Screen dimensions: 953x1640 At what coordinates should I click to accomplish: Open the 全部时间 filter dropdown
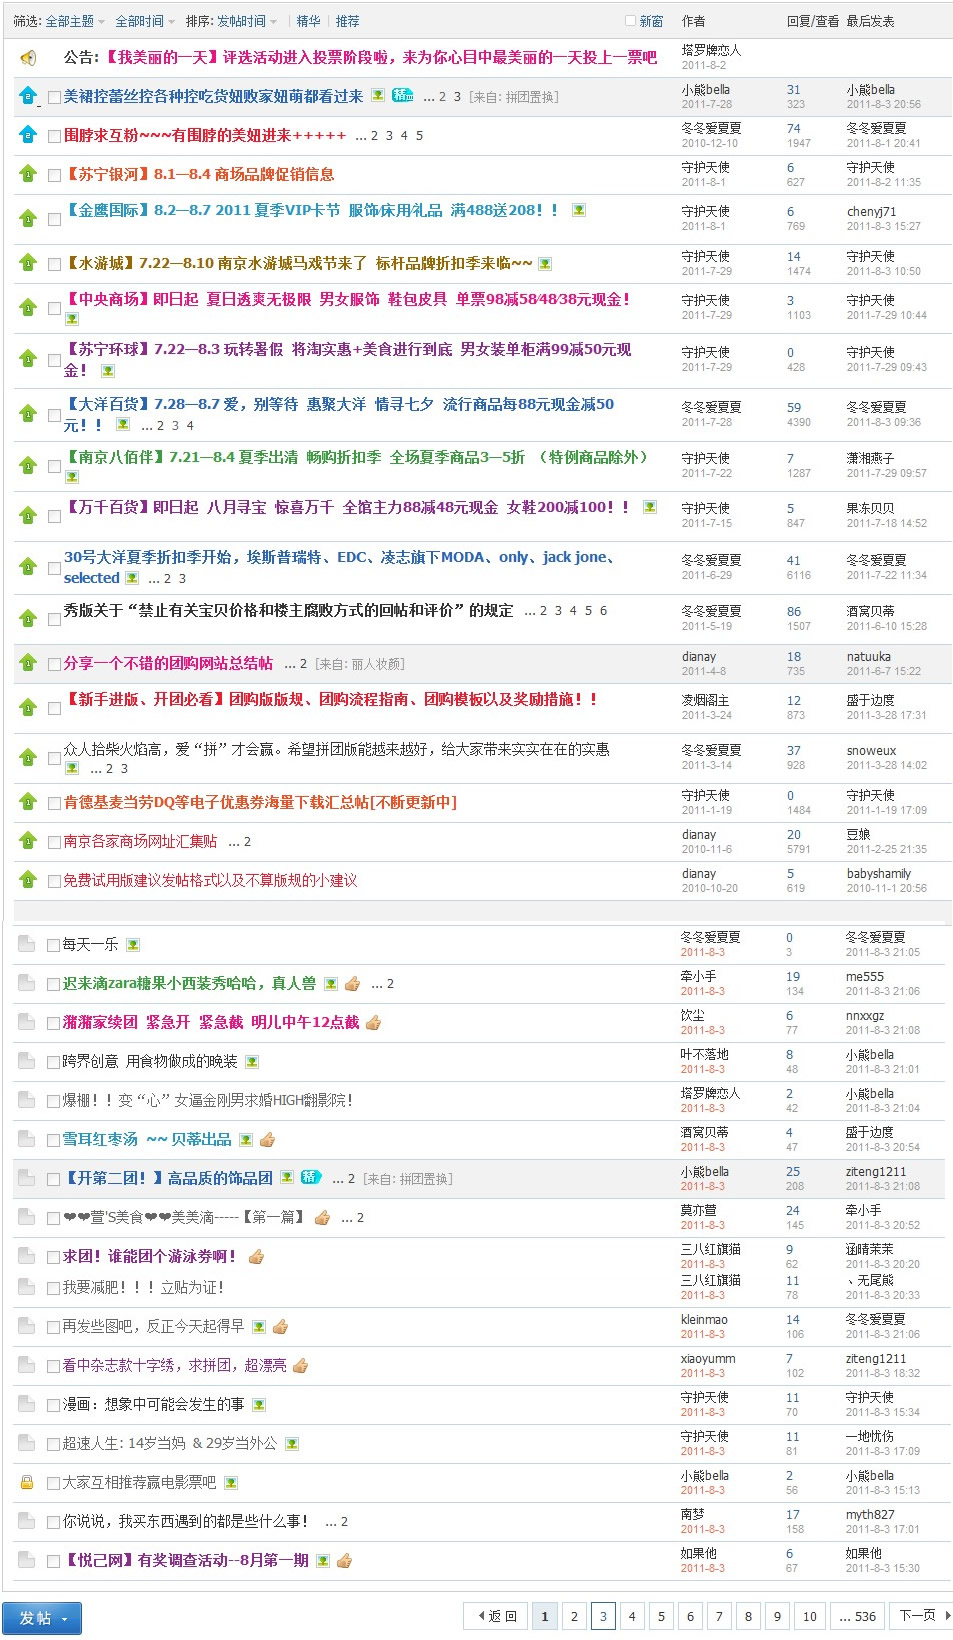(145, 21)
